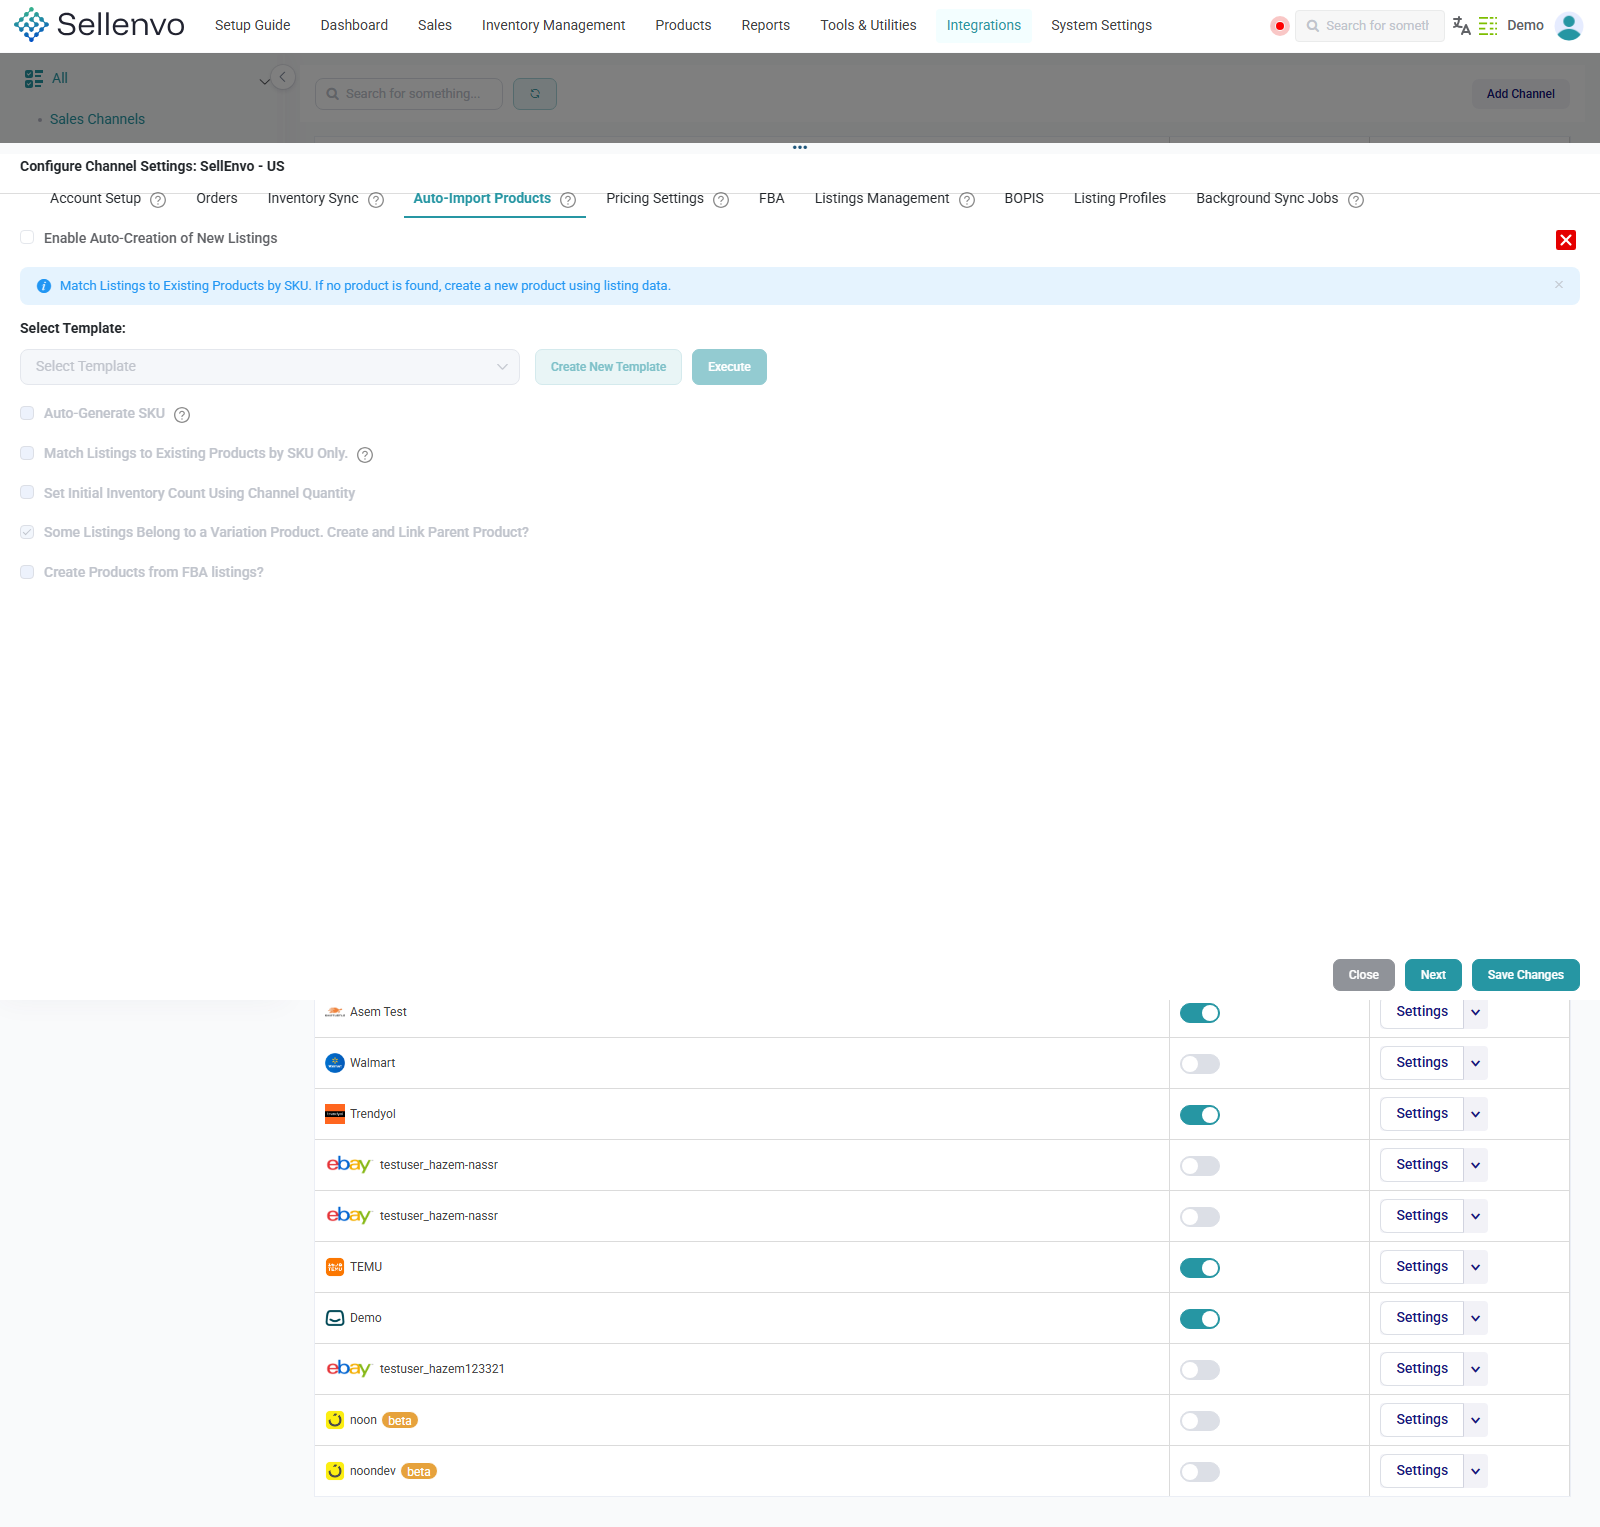Click the Save Changes button
Image resolution: width=1600 pixels, height=1527 pixels.
pyautogui.click(x=1526, y=975)
